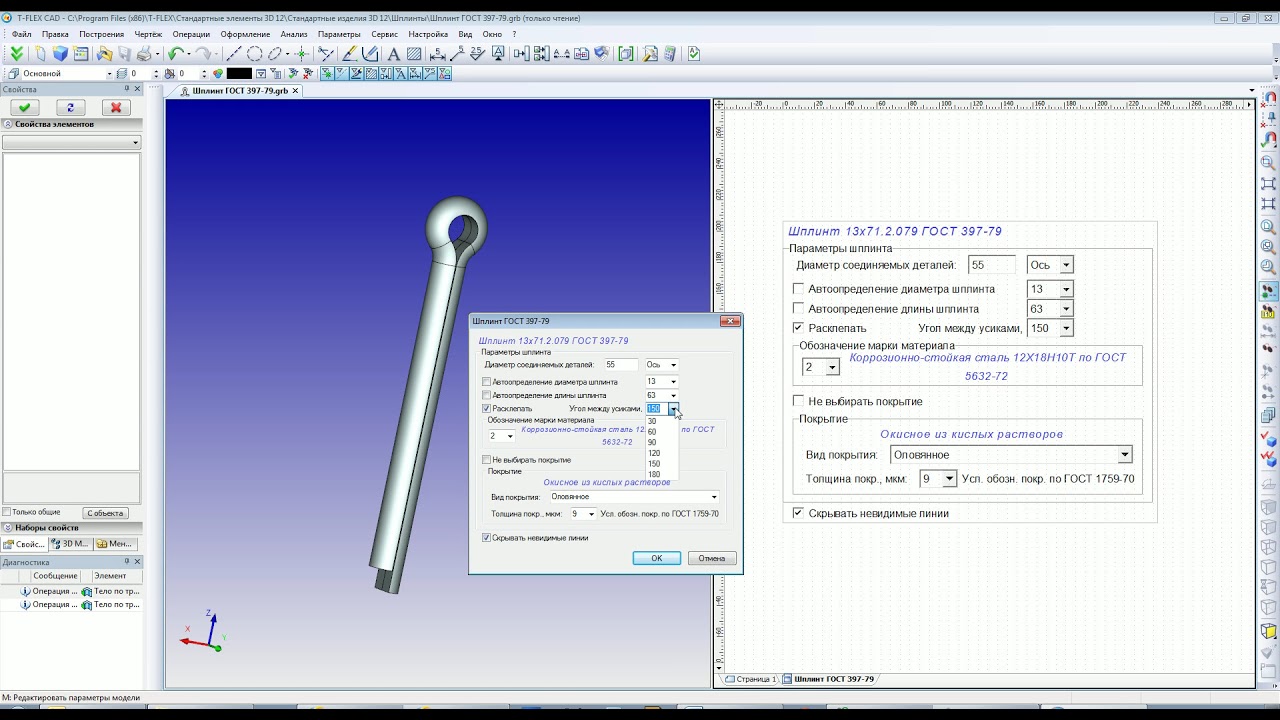Switch to the Страница 1 page tab
The image size is (1280, 720).
pos(751,679)
